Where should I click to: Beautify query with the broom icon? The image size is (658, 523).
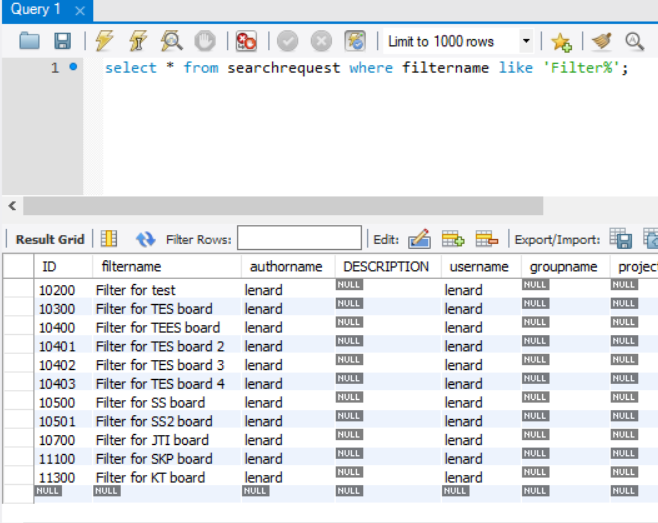click(x=601, y=41)
